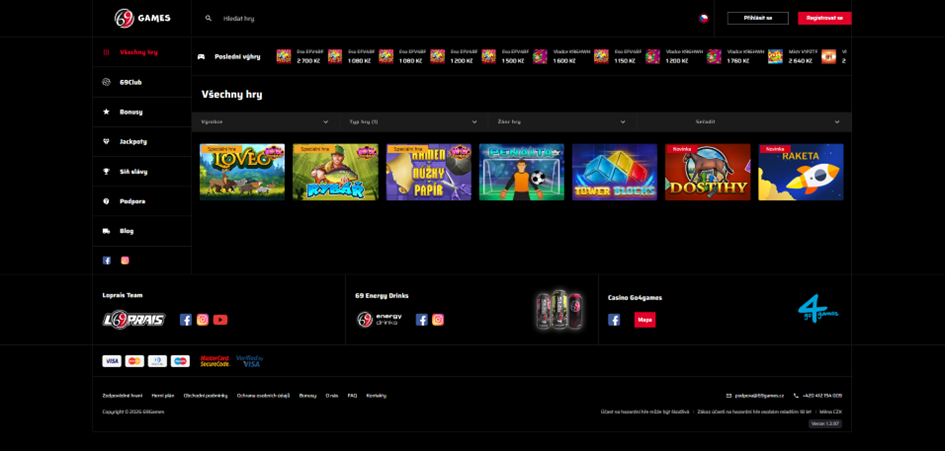
Task: Click the Všechny hry sidebar bars icon
Action: tap(107, 52)
